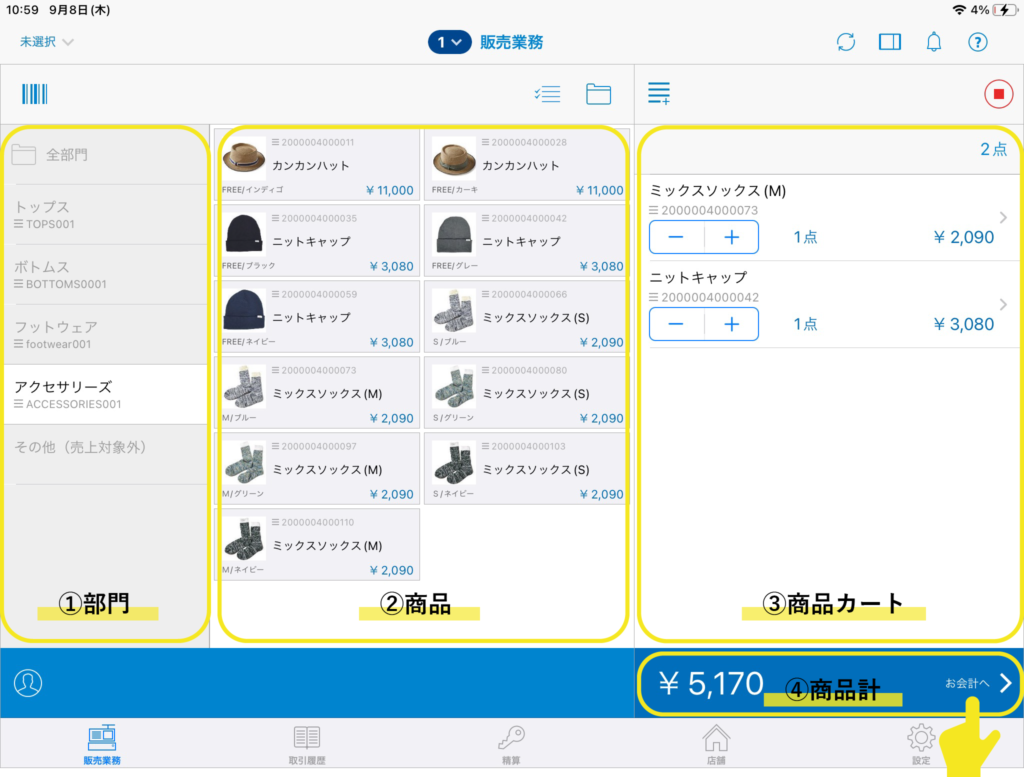Expand ミックスソックス (M) cart item details chevron
The height and width of the screenshot is (777, 1024).
tap(1003, 218)
